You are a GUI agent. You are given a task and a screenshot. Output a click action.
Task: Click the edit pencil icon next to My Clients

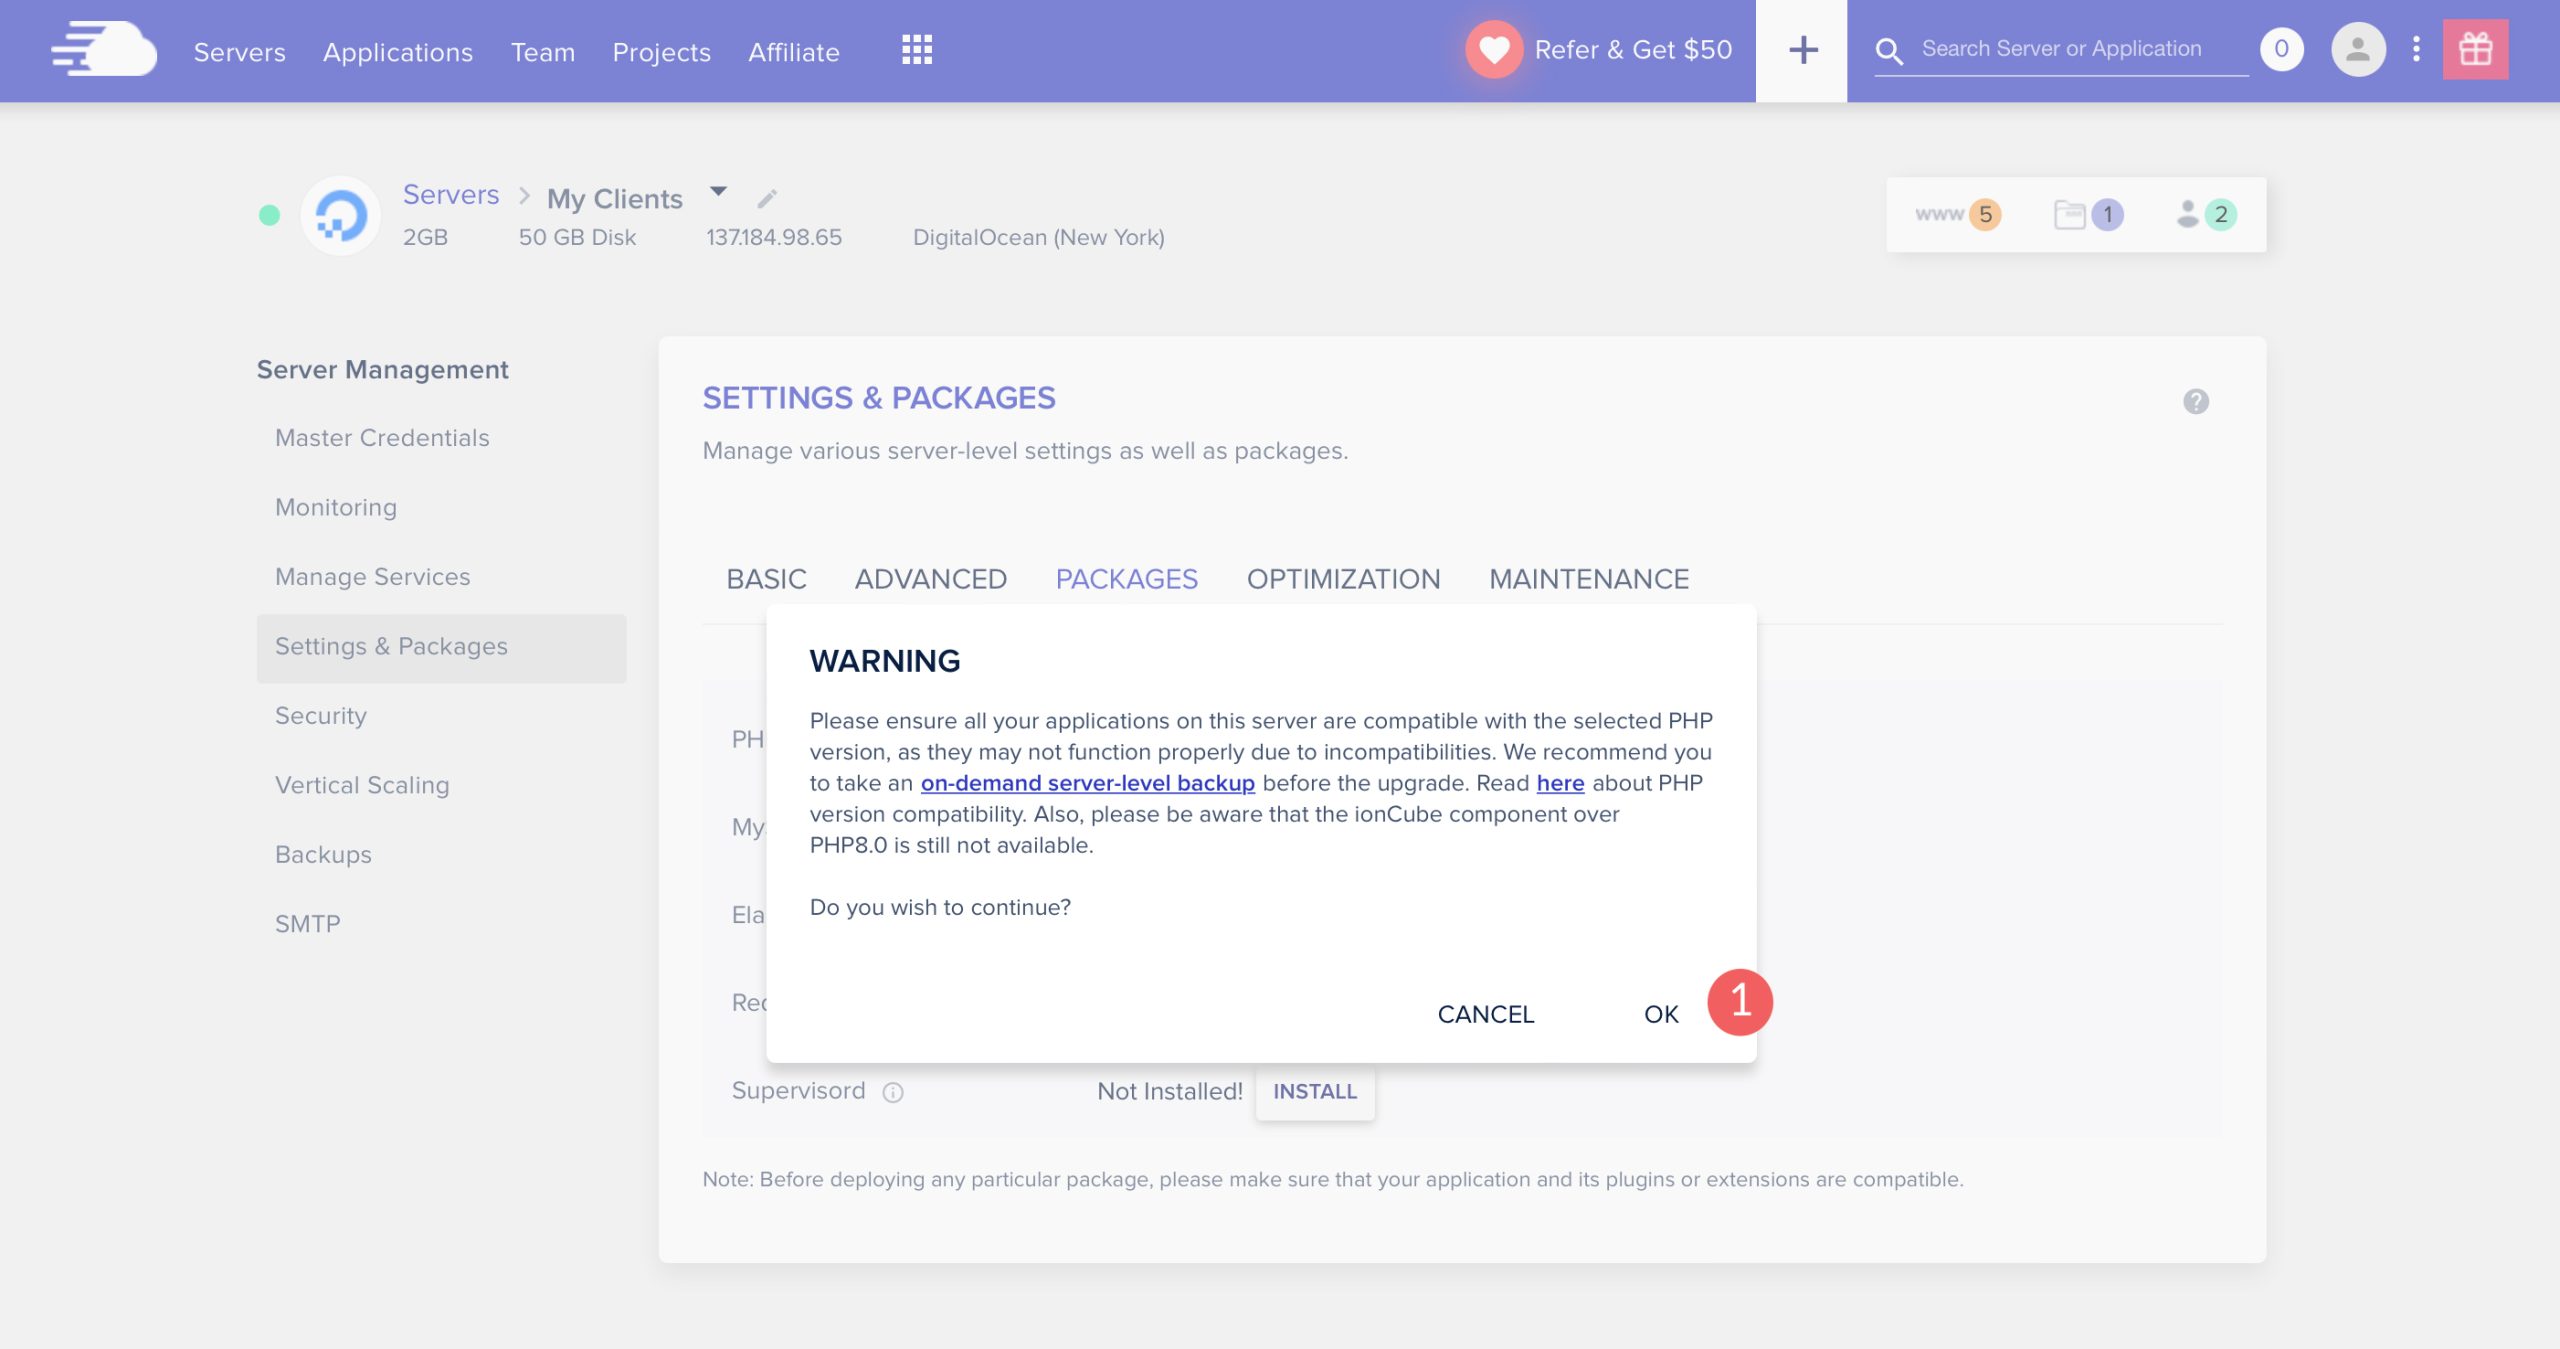tap(765, 198)
